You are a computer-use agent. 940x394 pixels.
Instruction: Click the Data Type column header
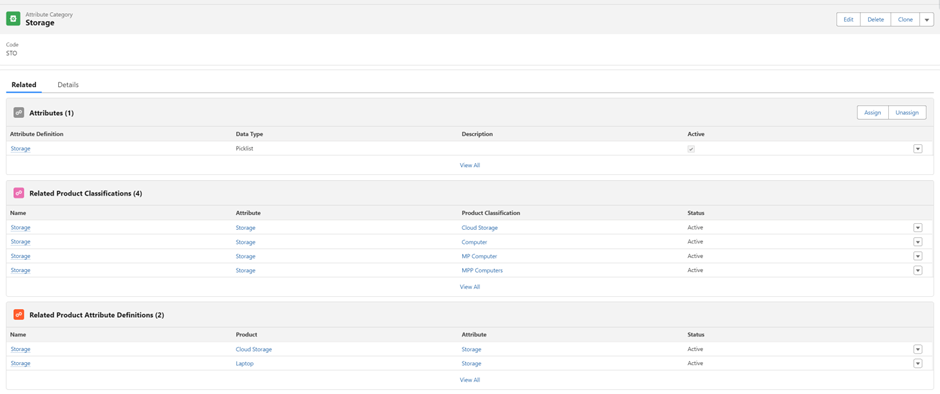pyautogui.click(x=249, y=134)
